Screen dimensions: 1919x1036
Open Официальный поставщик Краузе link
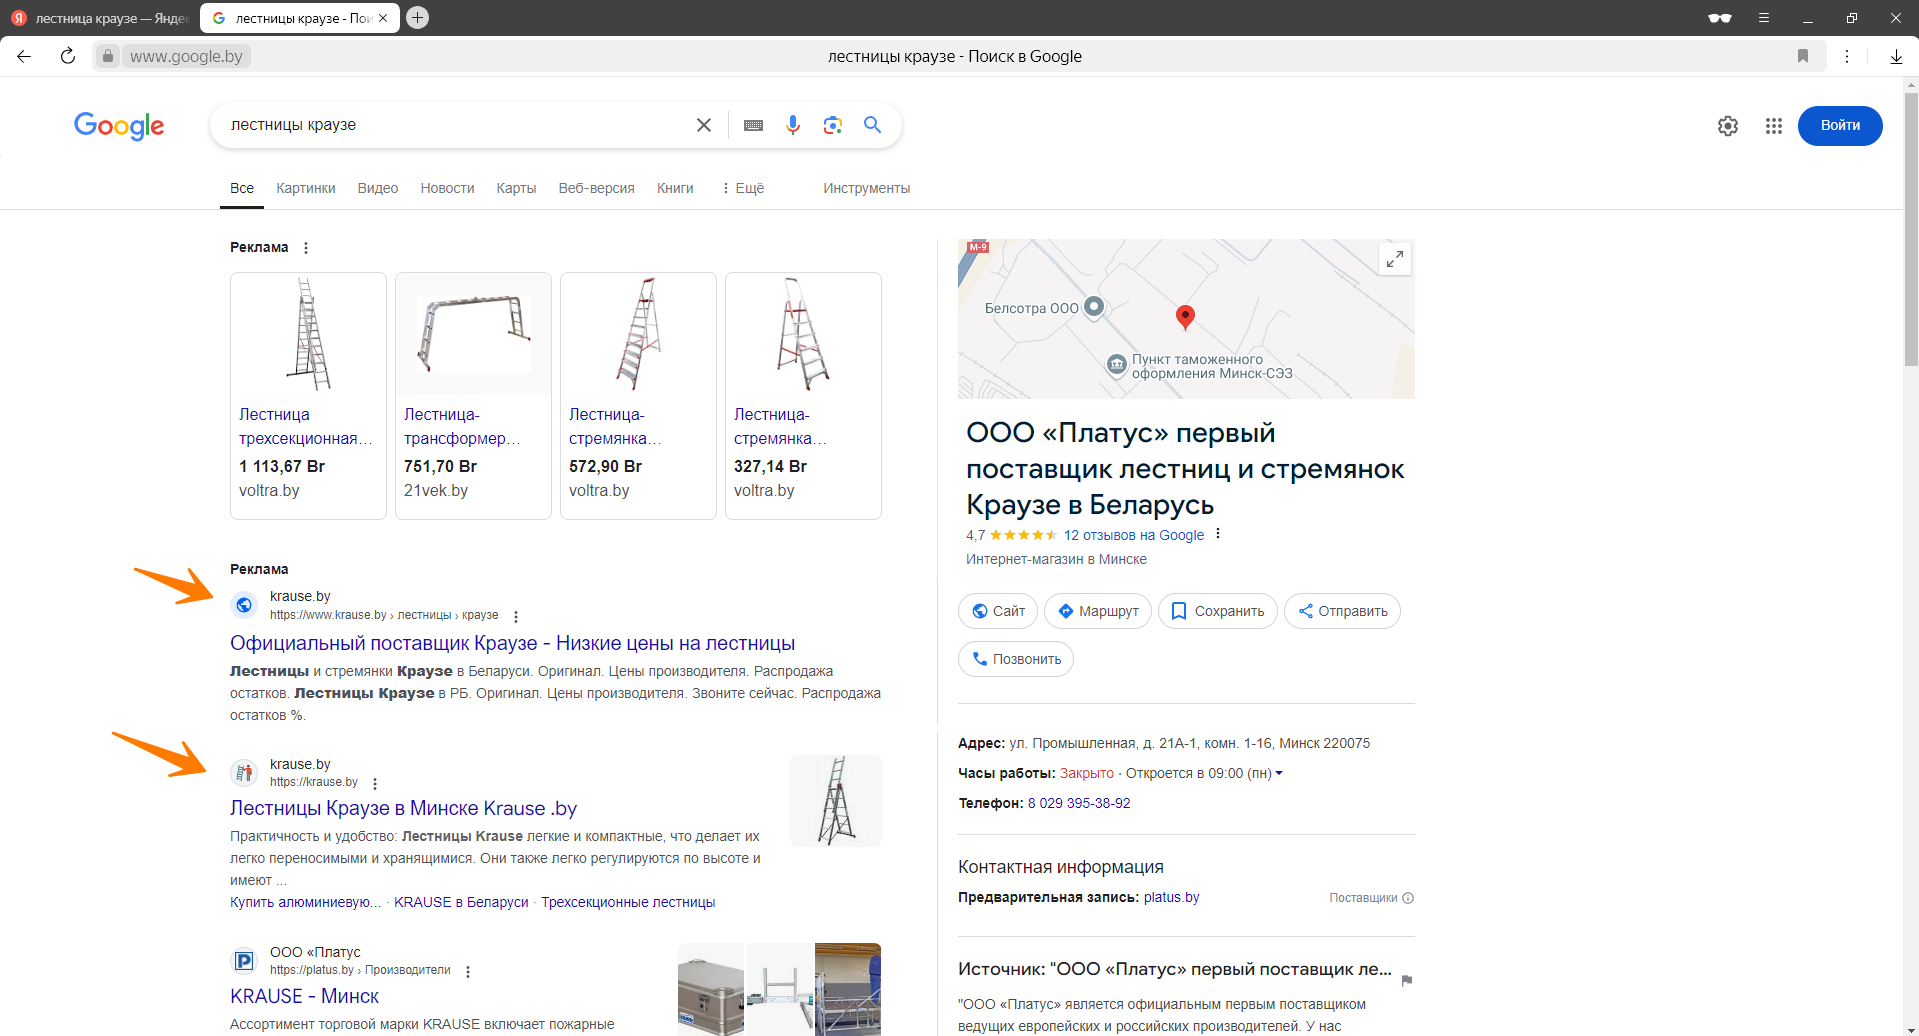click(513, 643)
